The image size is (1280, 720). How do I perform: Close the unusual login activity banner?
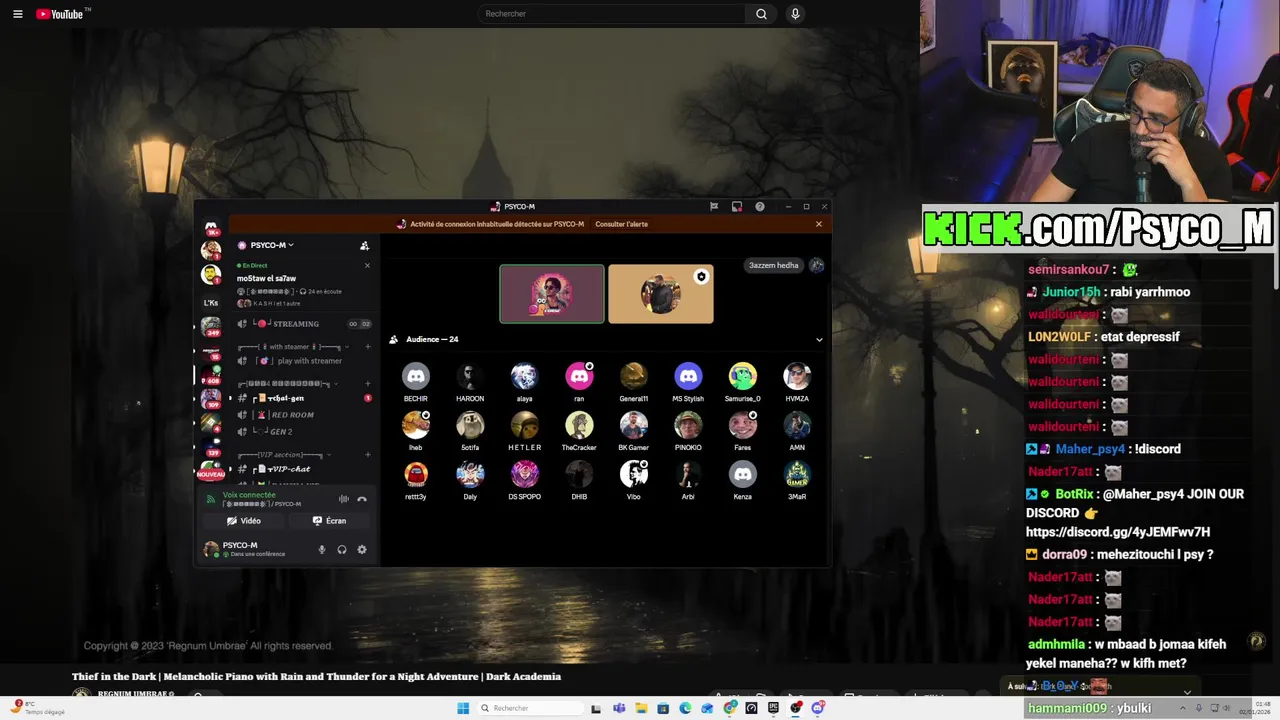click(x=819, y=224)
